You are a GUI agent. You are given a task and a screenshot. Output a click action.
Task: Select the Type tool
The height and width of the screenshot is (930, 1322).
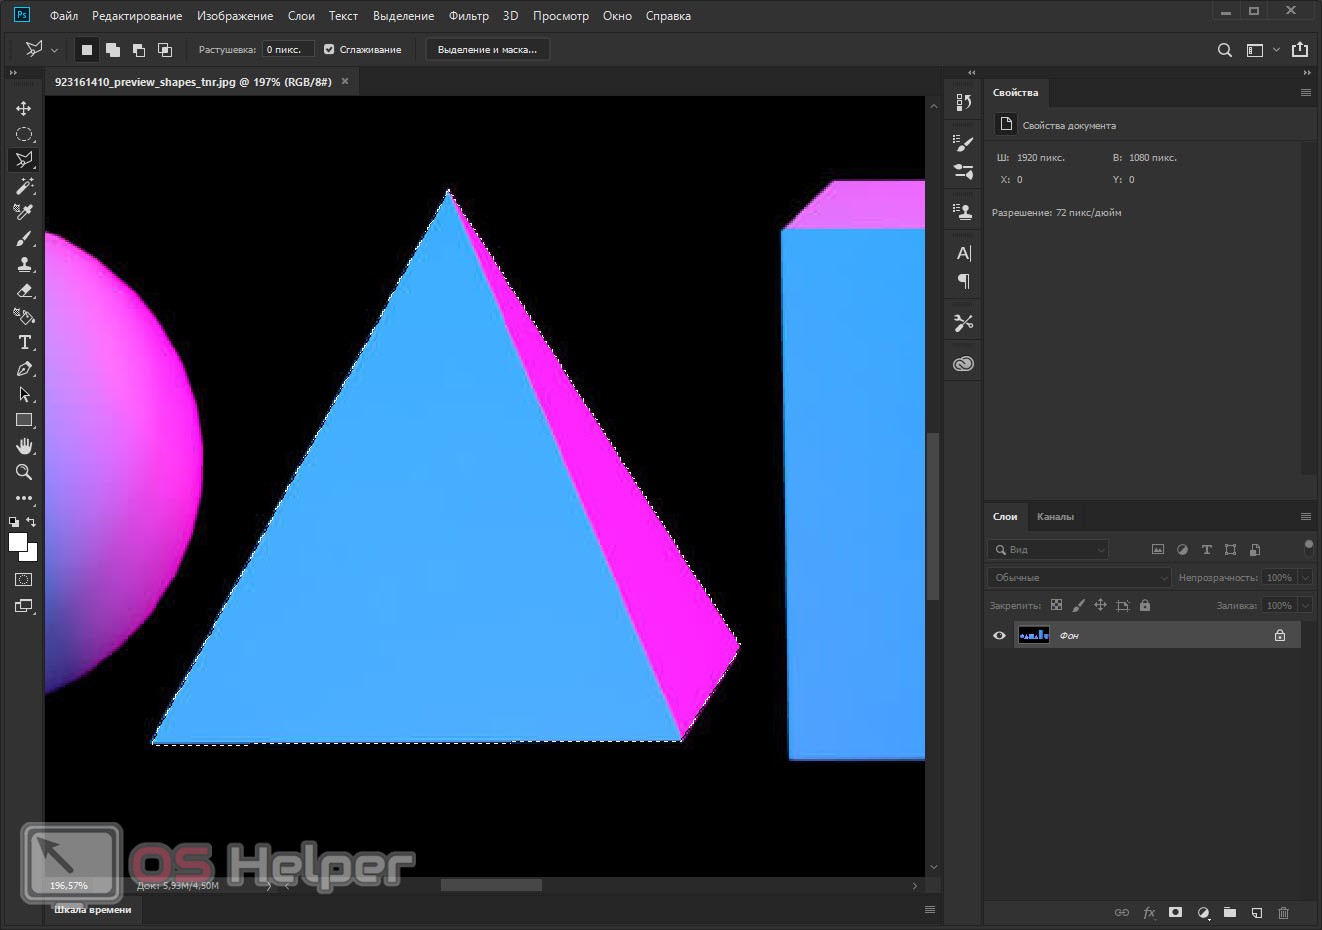pyautogui.click(x=24, y=342)
